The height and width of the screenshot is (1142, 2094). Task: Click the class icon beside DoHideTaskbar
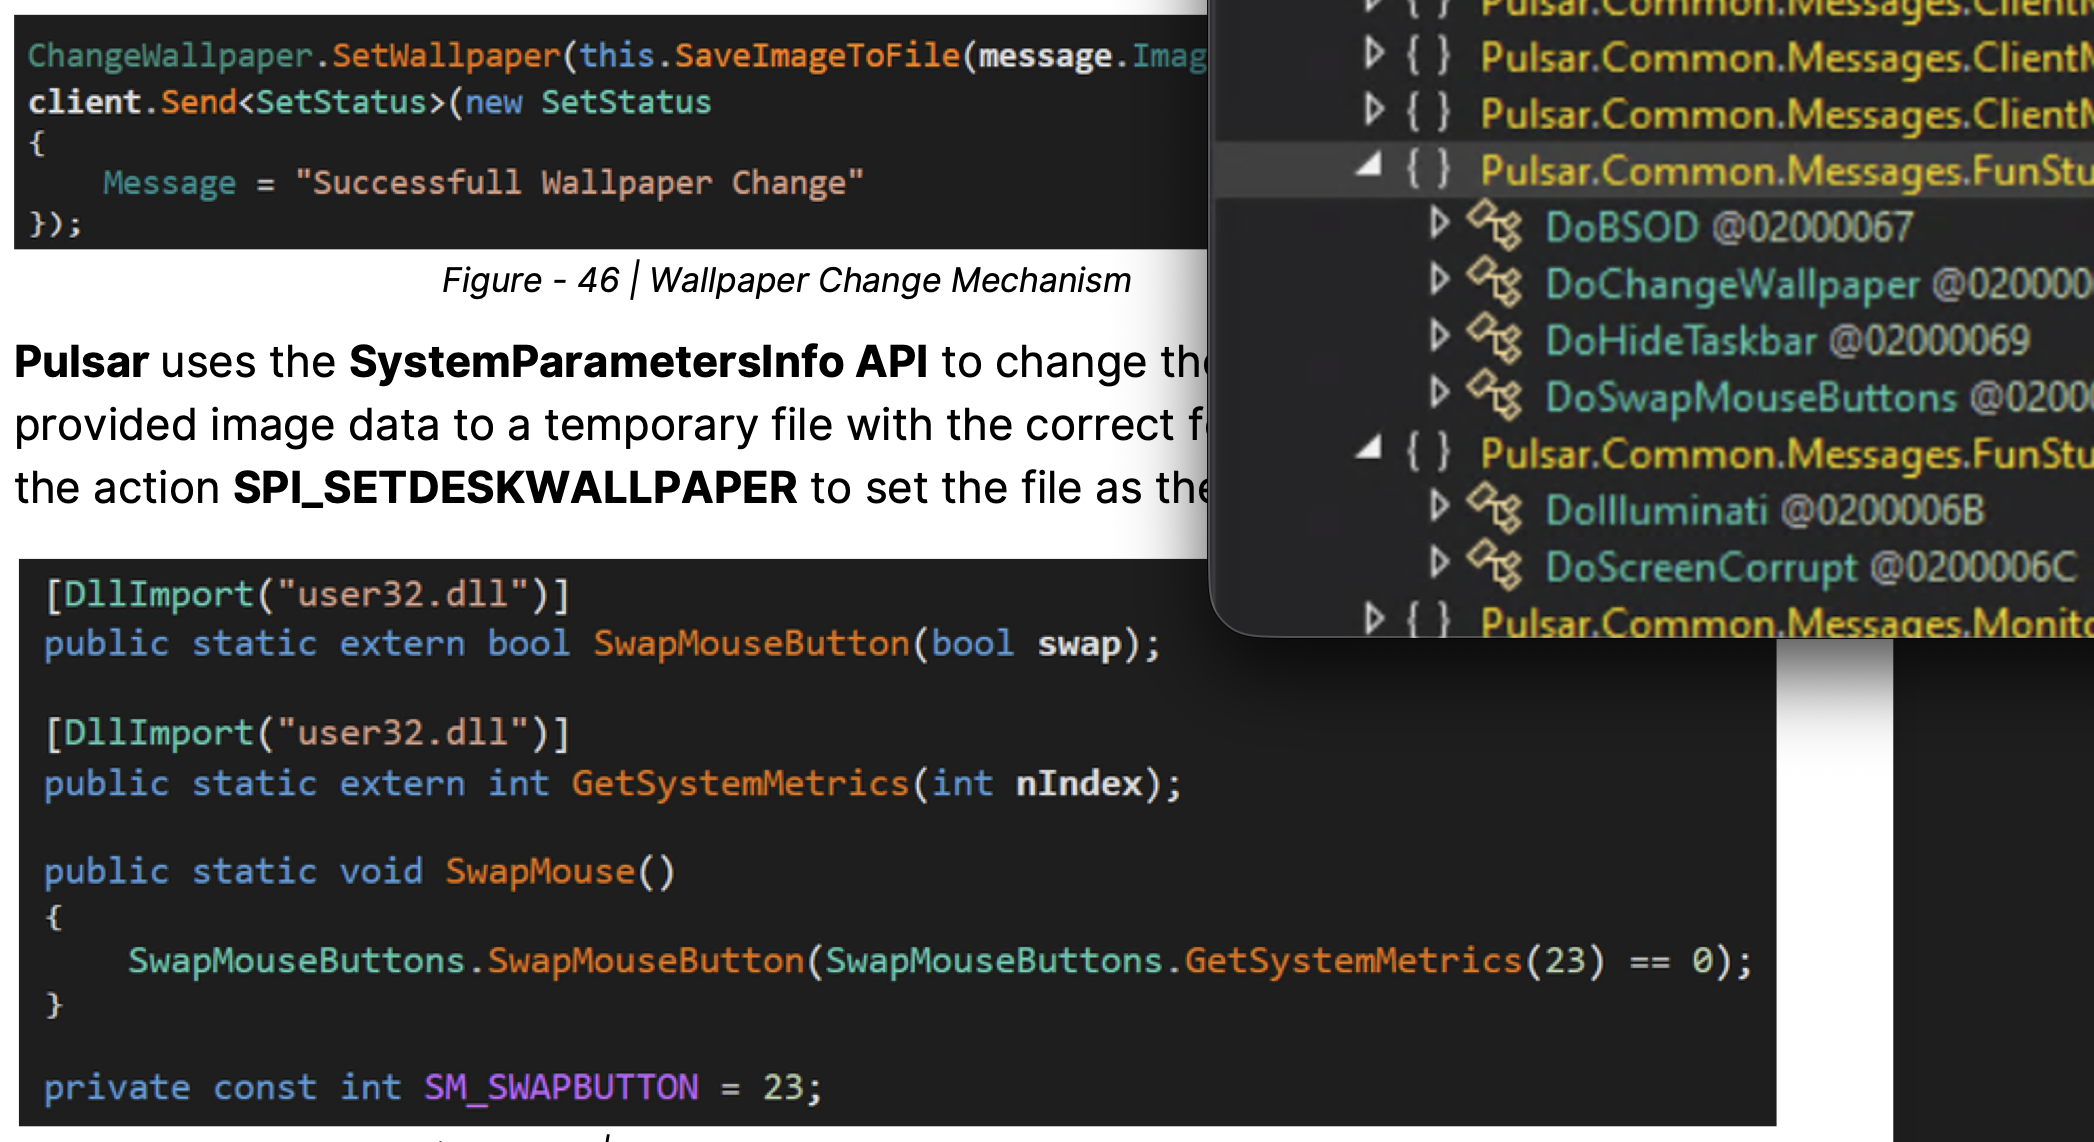coord(1495,339)
